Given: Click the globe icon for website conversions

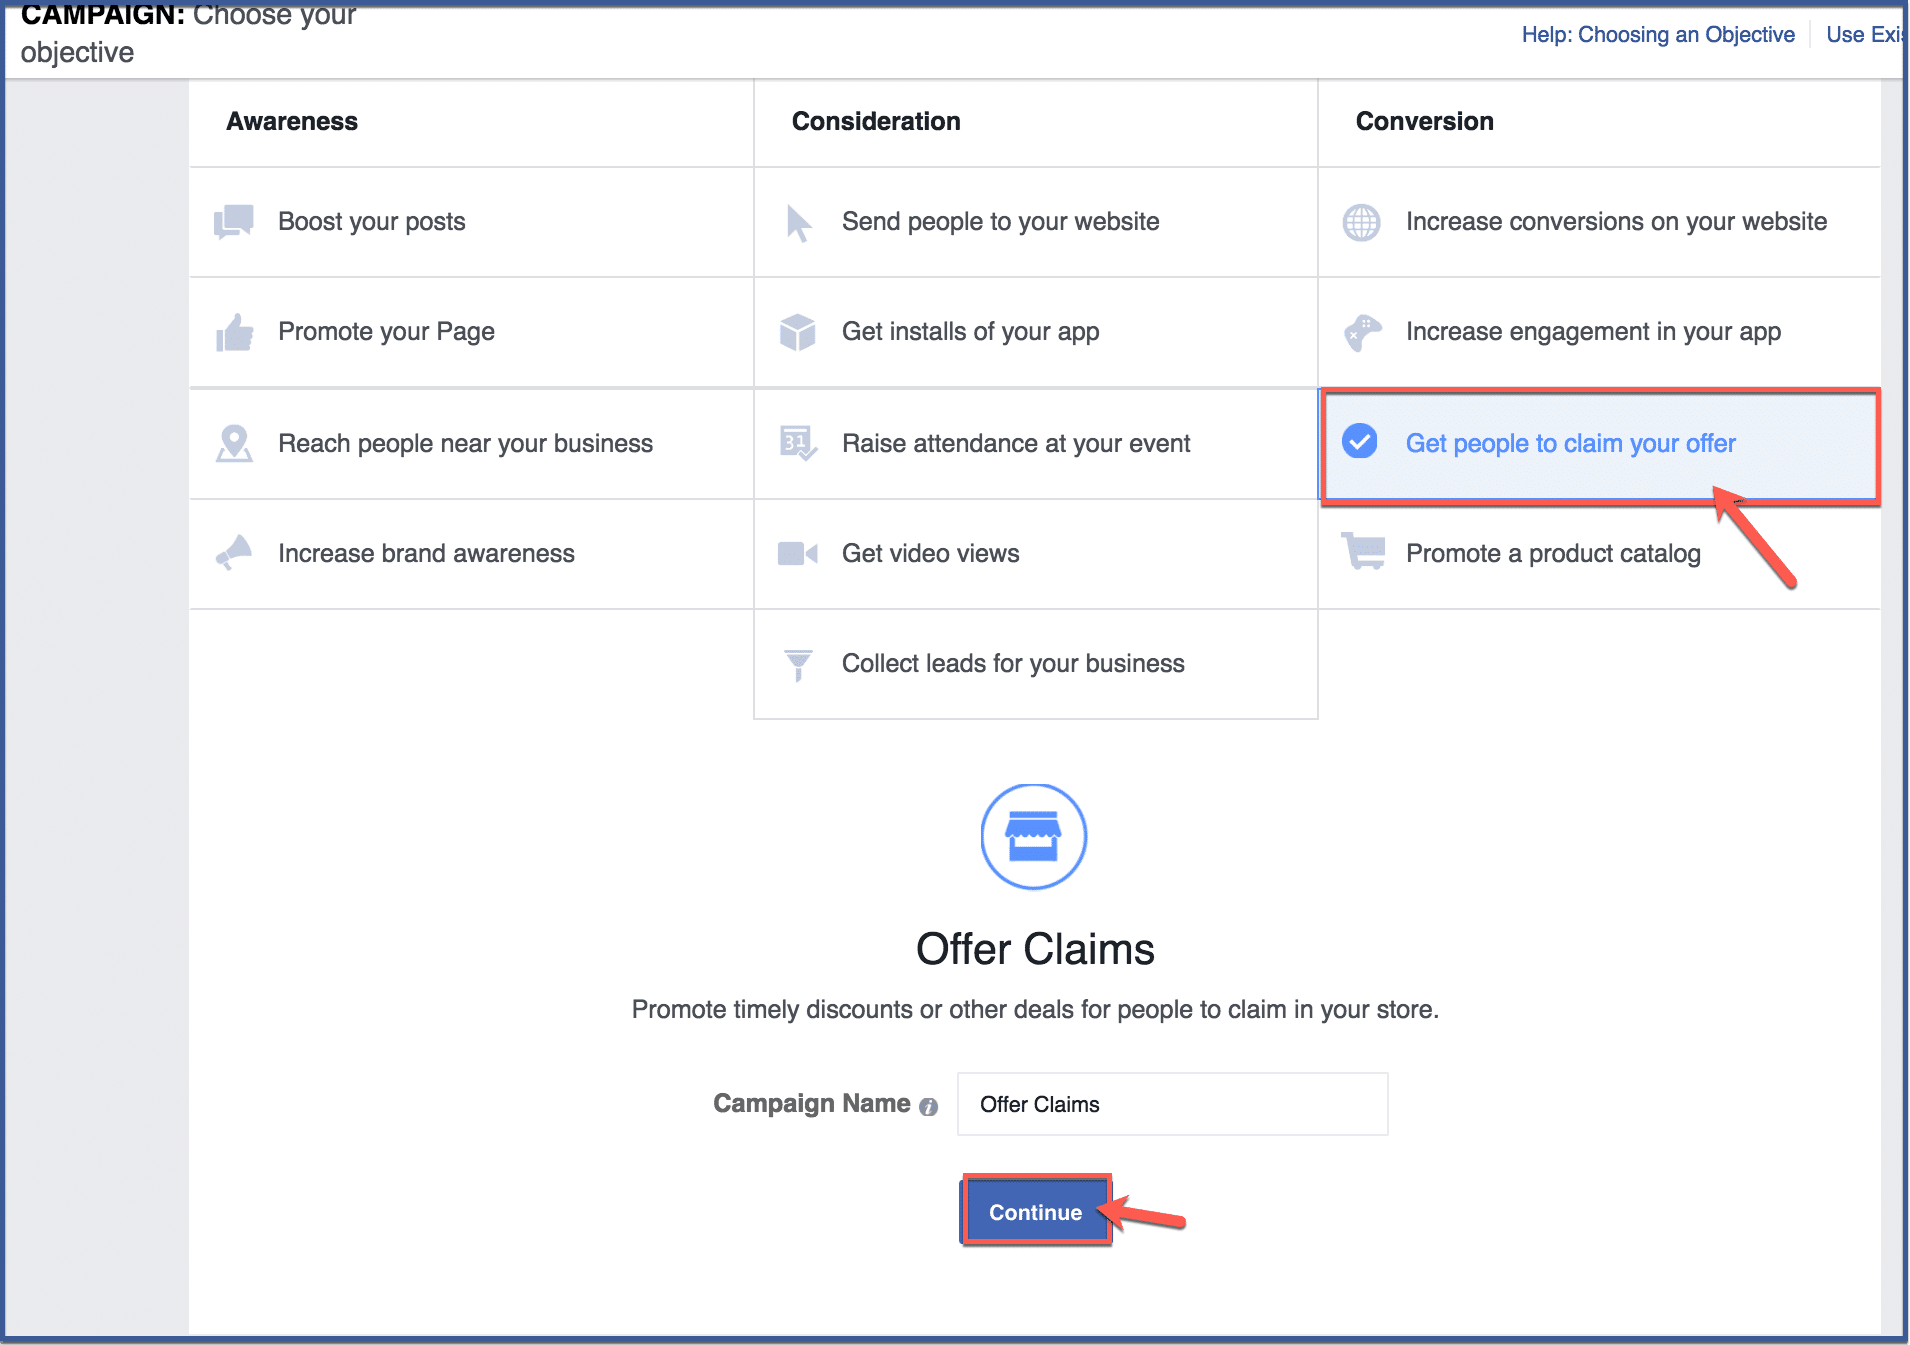Looking at the screenshot, I should [x=1361, y=222].
